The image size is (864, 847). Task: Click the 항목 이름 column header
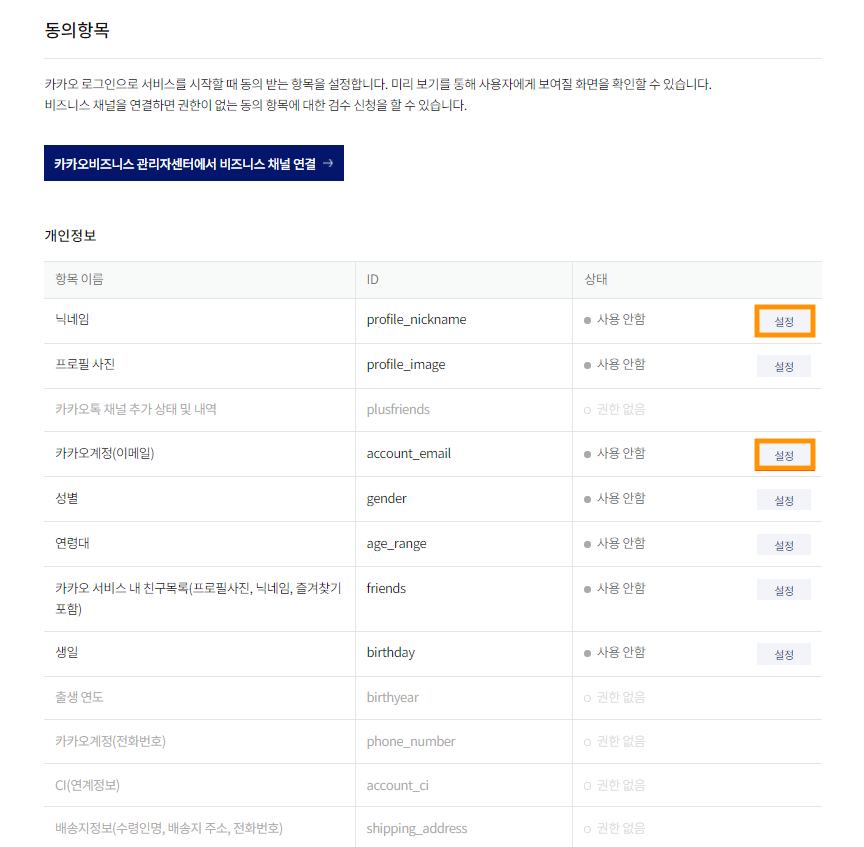79,279
